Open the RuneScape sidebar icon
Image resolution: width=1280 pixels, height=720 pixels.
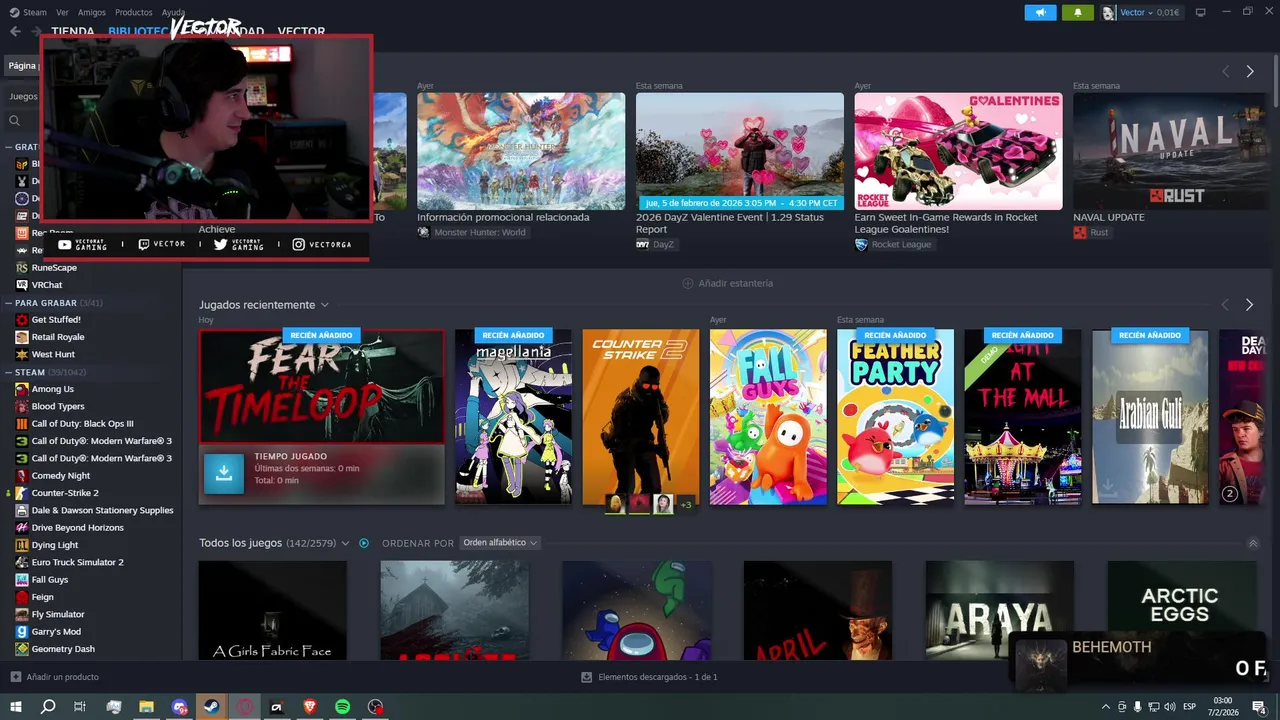coord(22,268)
